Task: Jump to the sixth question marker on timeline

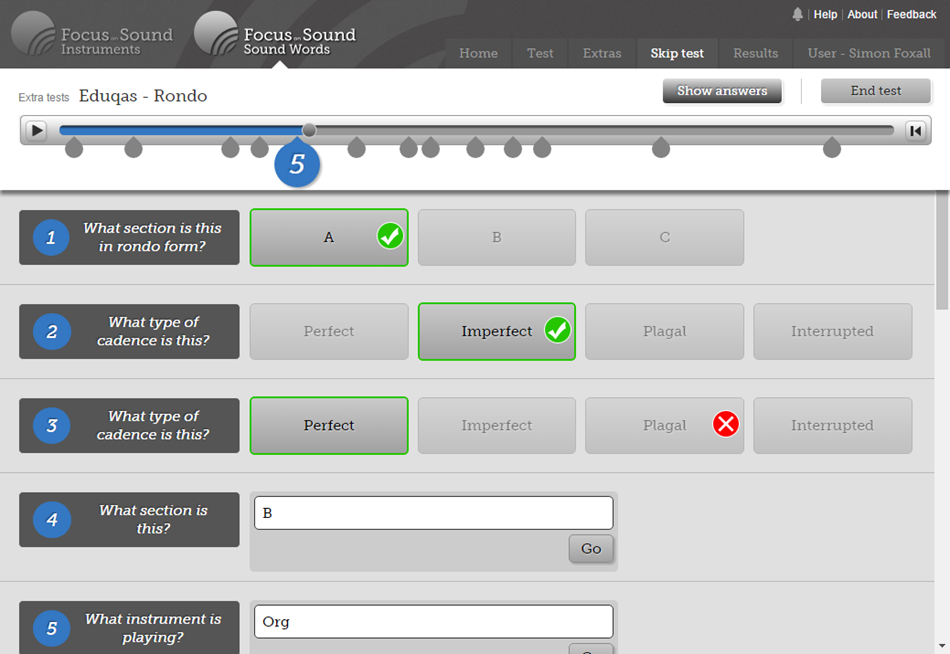Action: pos(357,147)
